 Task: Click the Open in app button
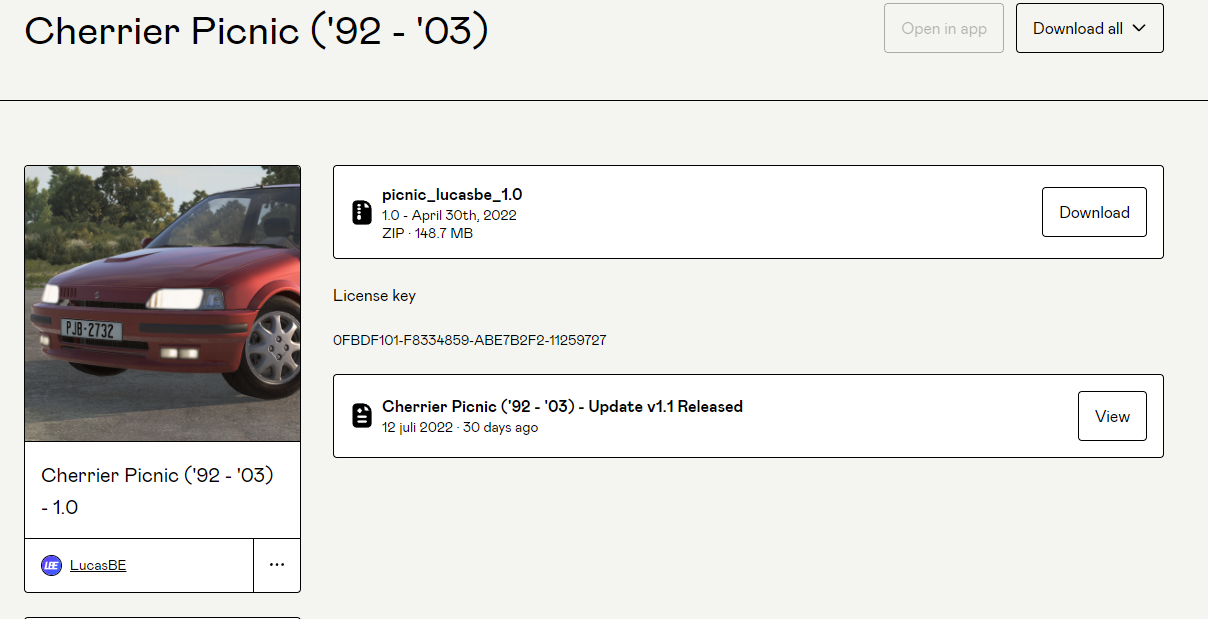tap(943, 28)
